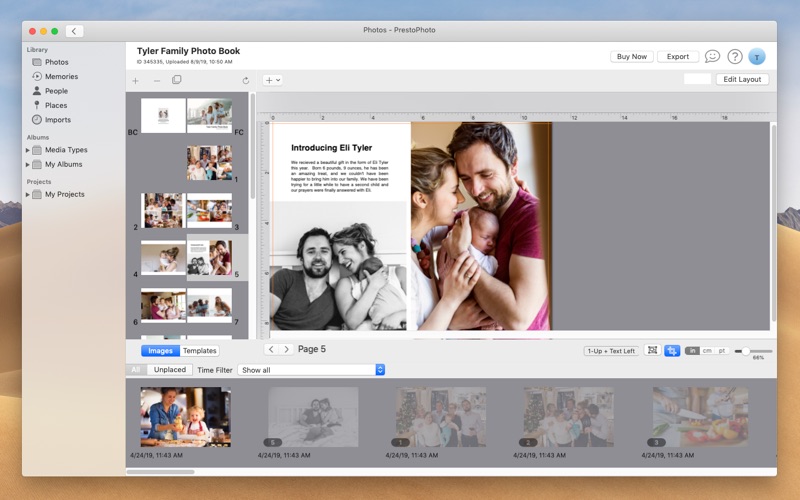Switch to the Templates tab
800x500 pixels.
pos(200,351)
